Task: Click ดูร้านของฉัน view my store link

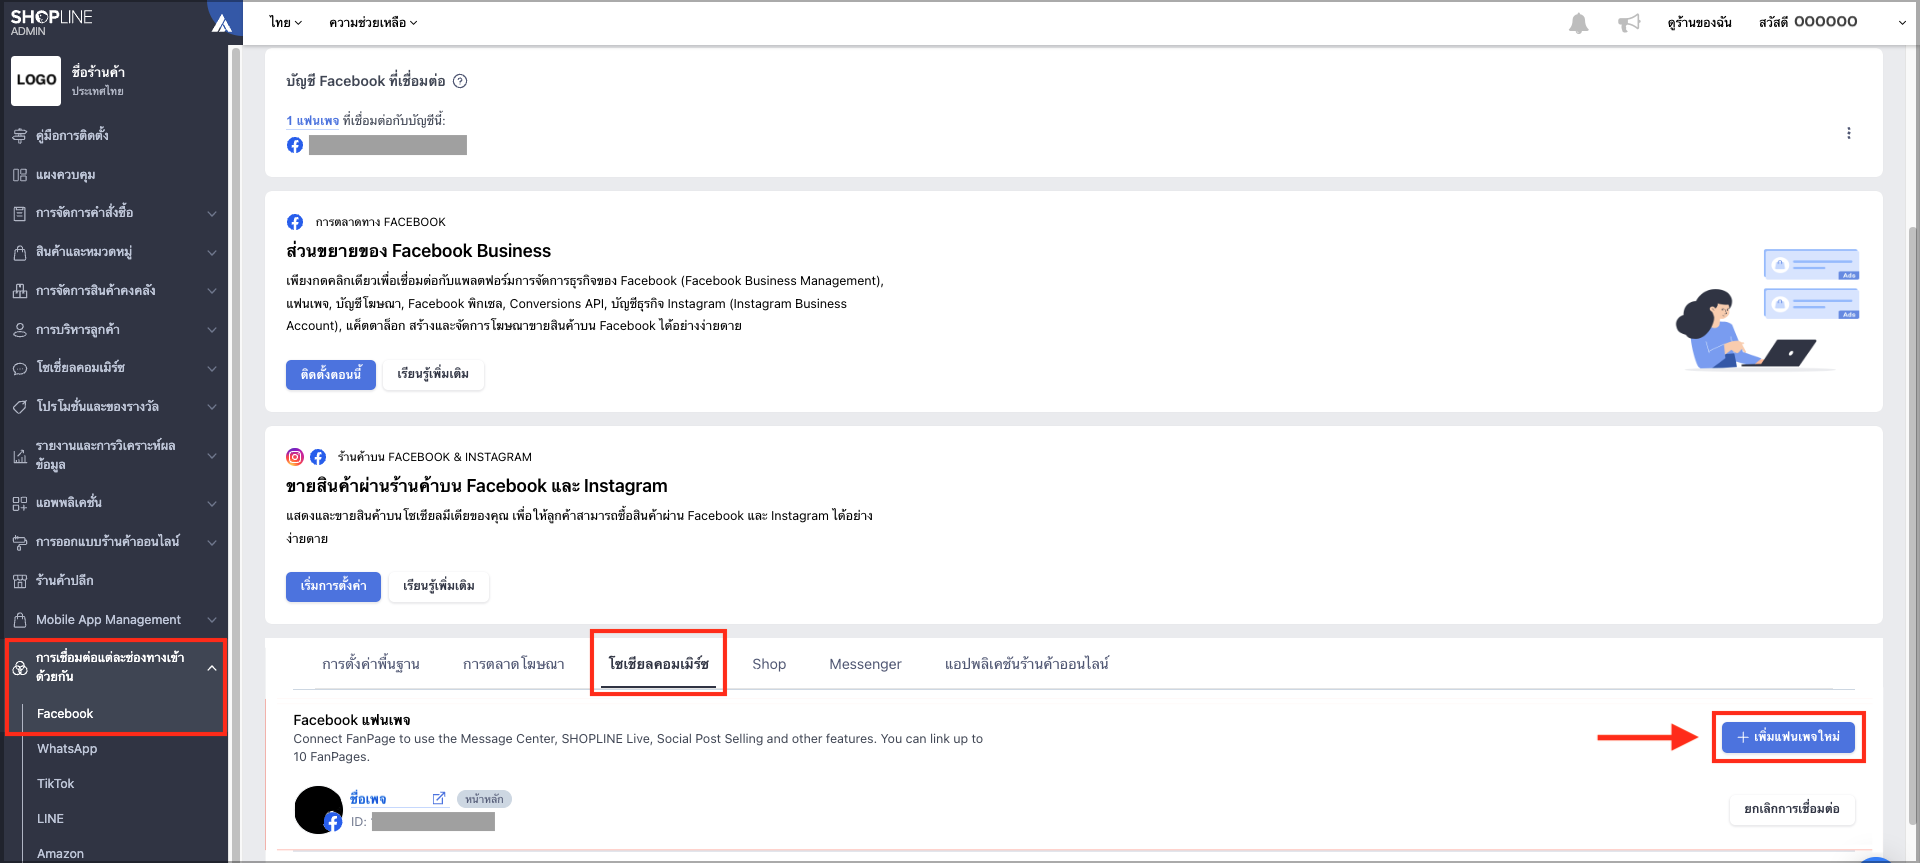Action: point(1699,22)
